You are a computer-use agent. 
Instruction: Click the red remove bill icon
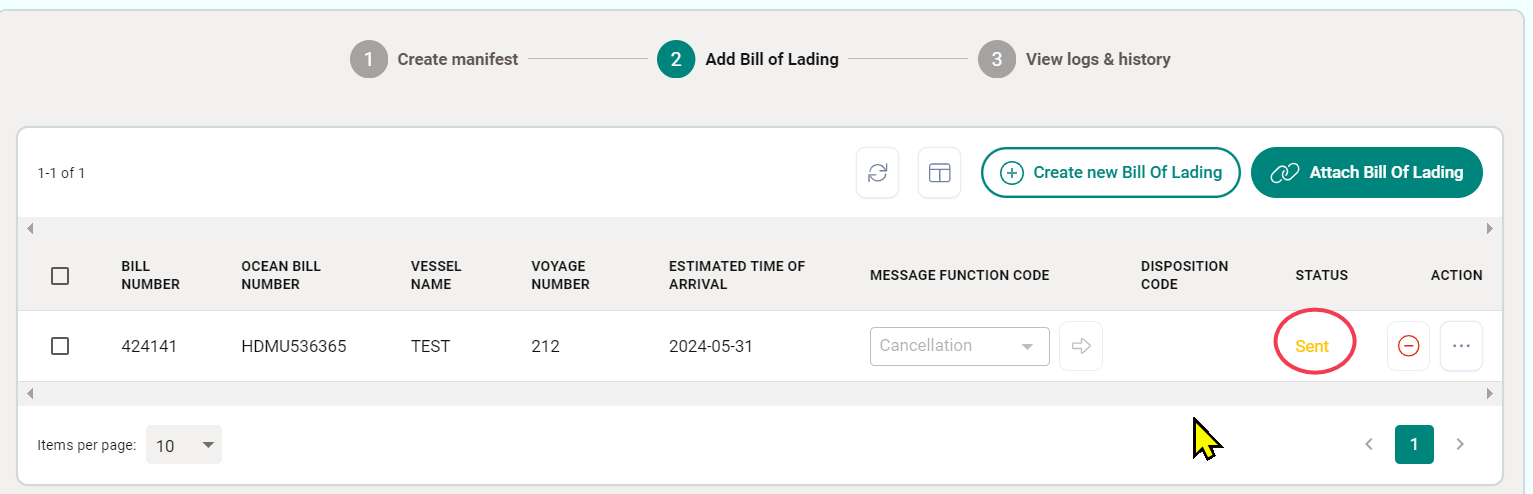click(x=1408, y=346)
